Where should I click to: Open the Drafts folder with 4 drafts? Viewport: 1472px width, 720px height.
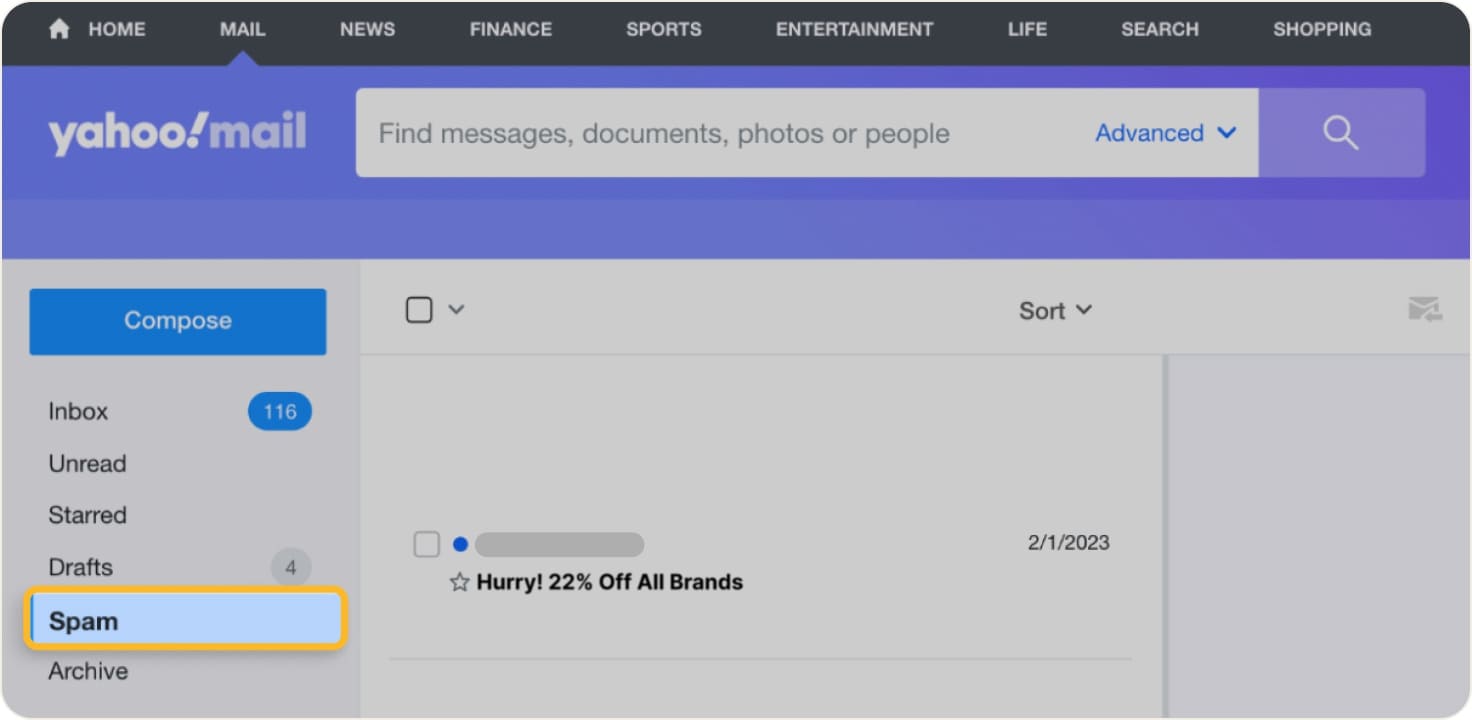[81, 567]
